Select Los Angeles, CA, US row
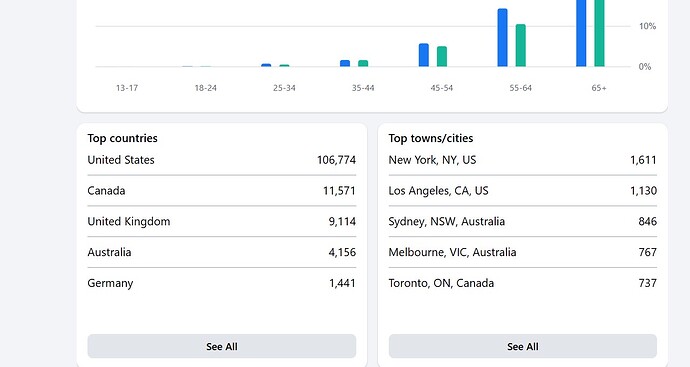690x367 pixels. (522, 191)
